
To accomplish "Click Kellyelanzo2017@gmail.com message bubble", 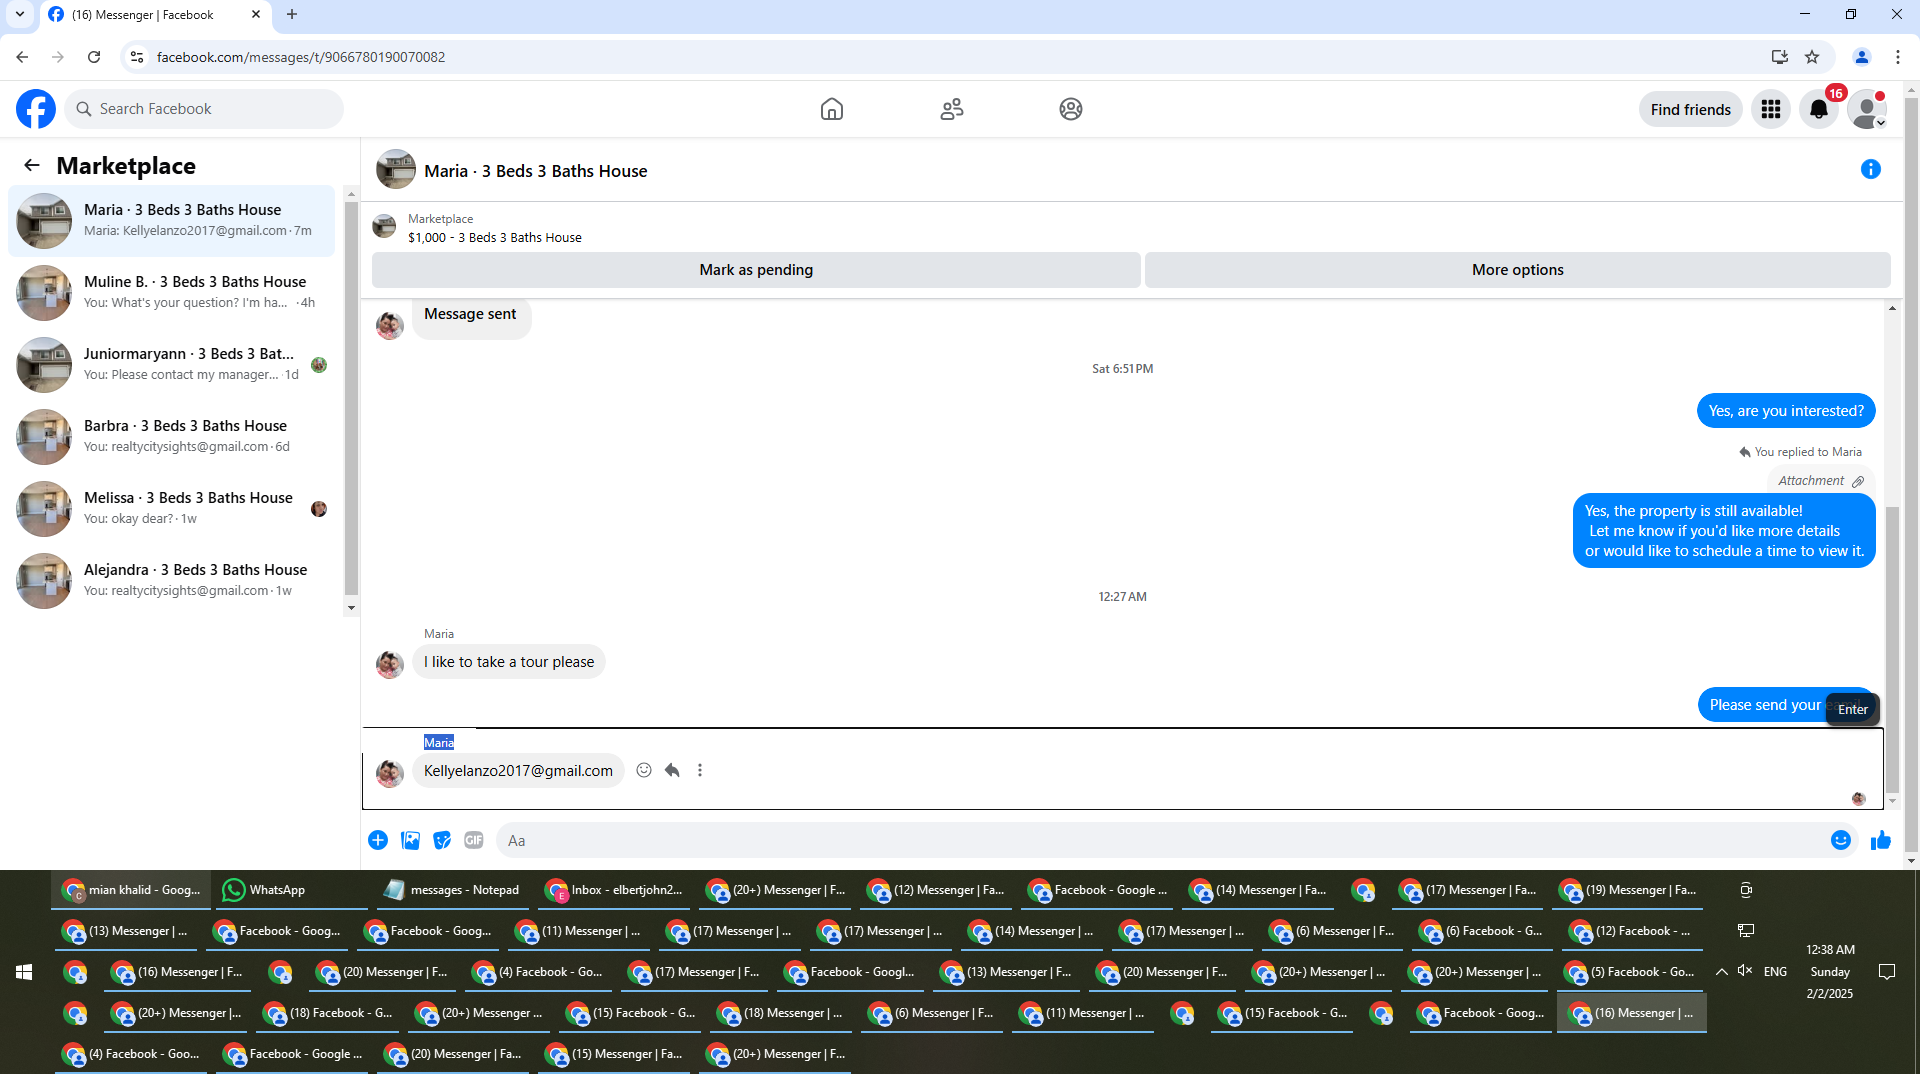I will pyautogui.click(x=518, y=770).
